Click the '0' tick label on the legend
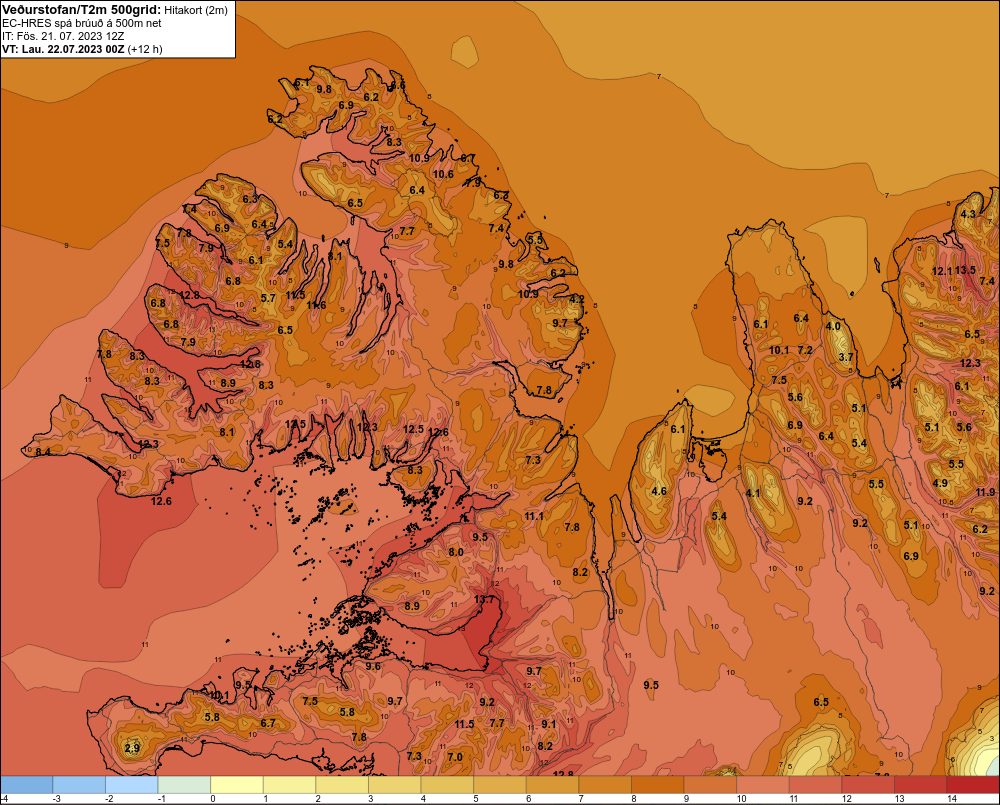This screenshot has height=805, width=1000. 213,799
